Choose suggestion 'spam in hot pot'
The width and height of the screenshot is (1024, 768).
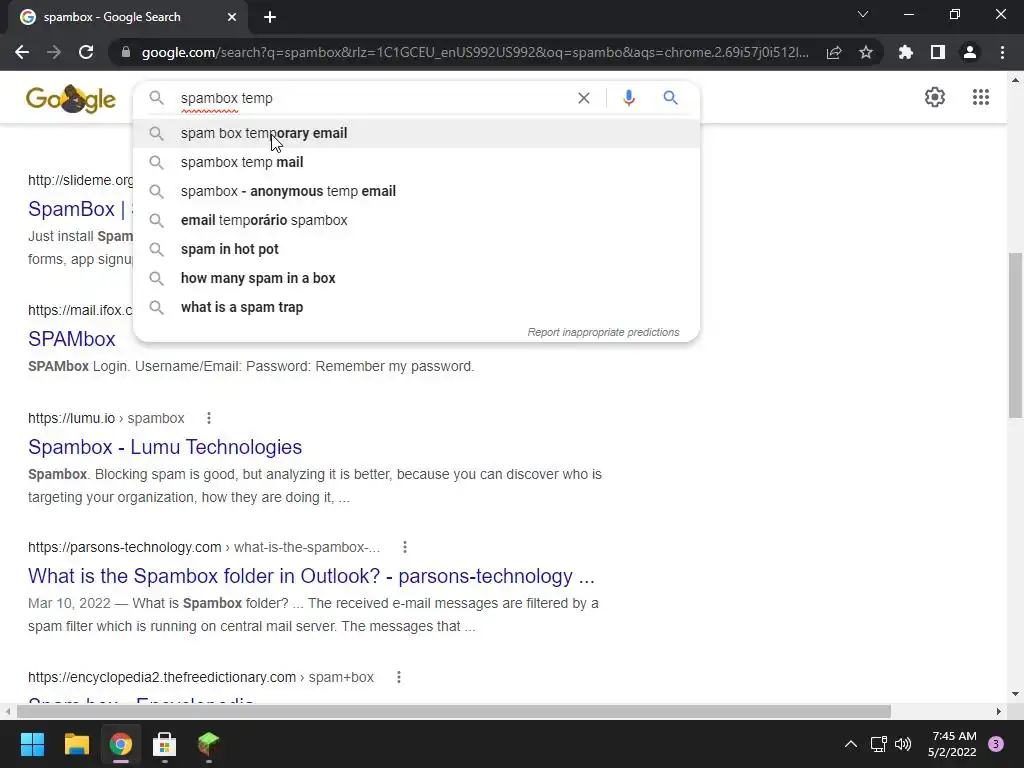416,249
